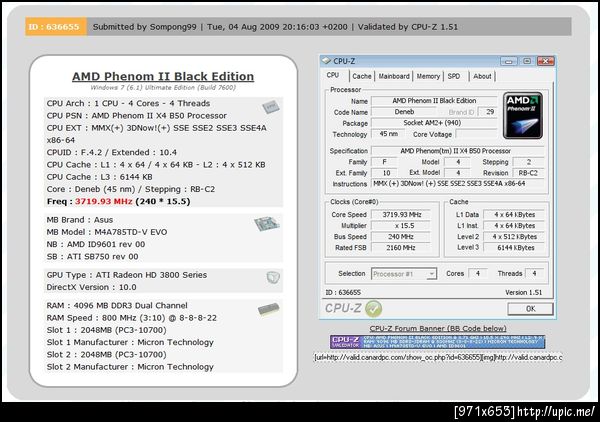Click the SB : ATI SB750 rev 00 line

[92, 257]
